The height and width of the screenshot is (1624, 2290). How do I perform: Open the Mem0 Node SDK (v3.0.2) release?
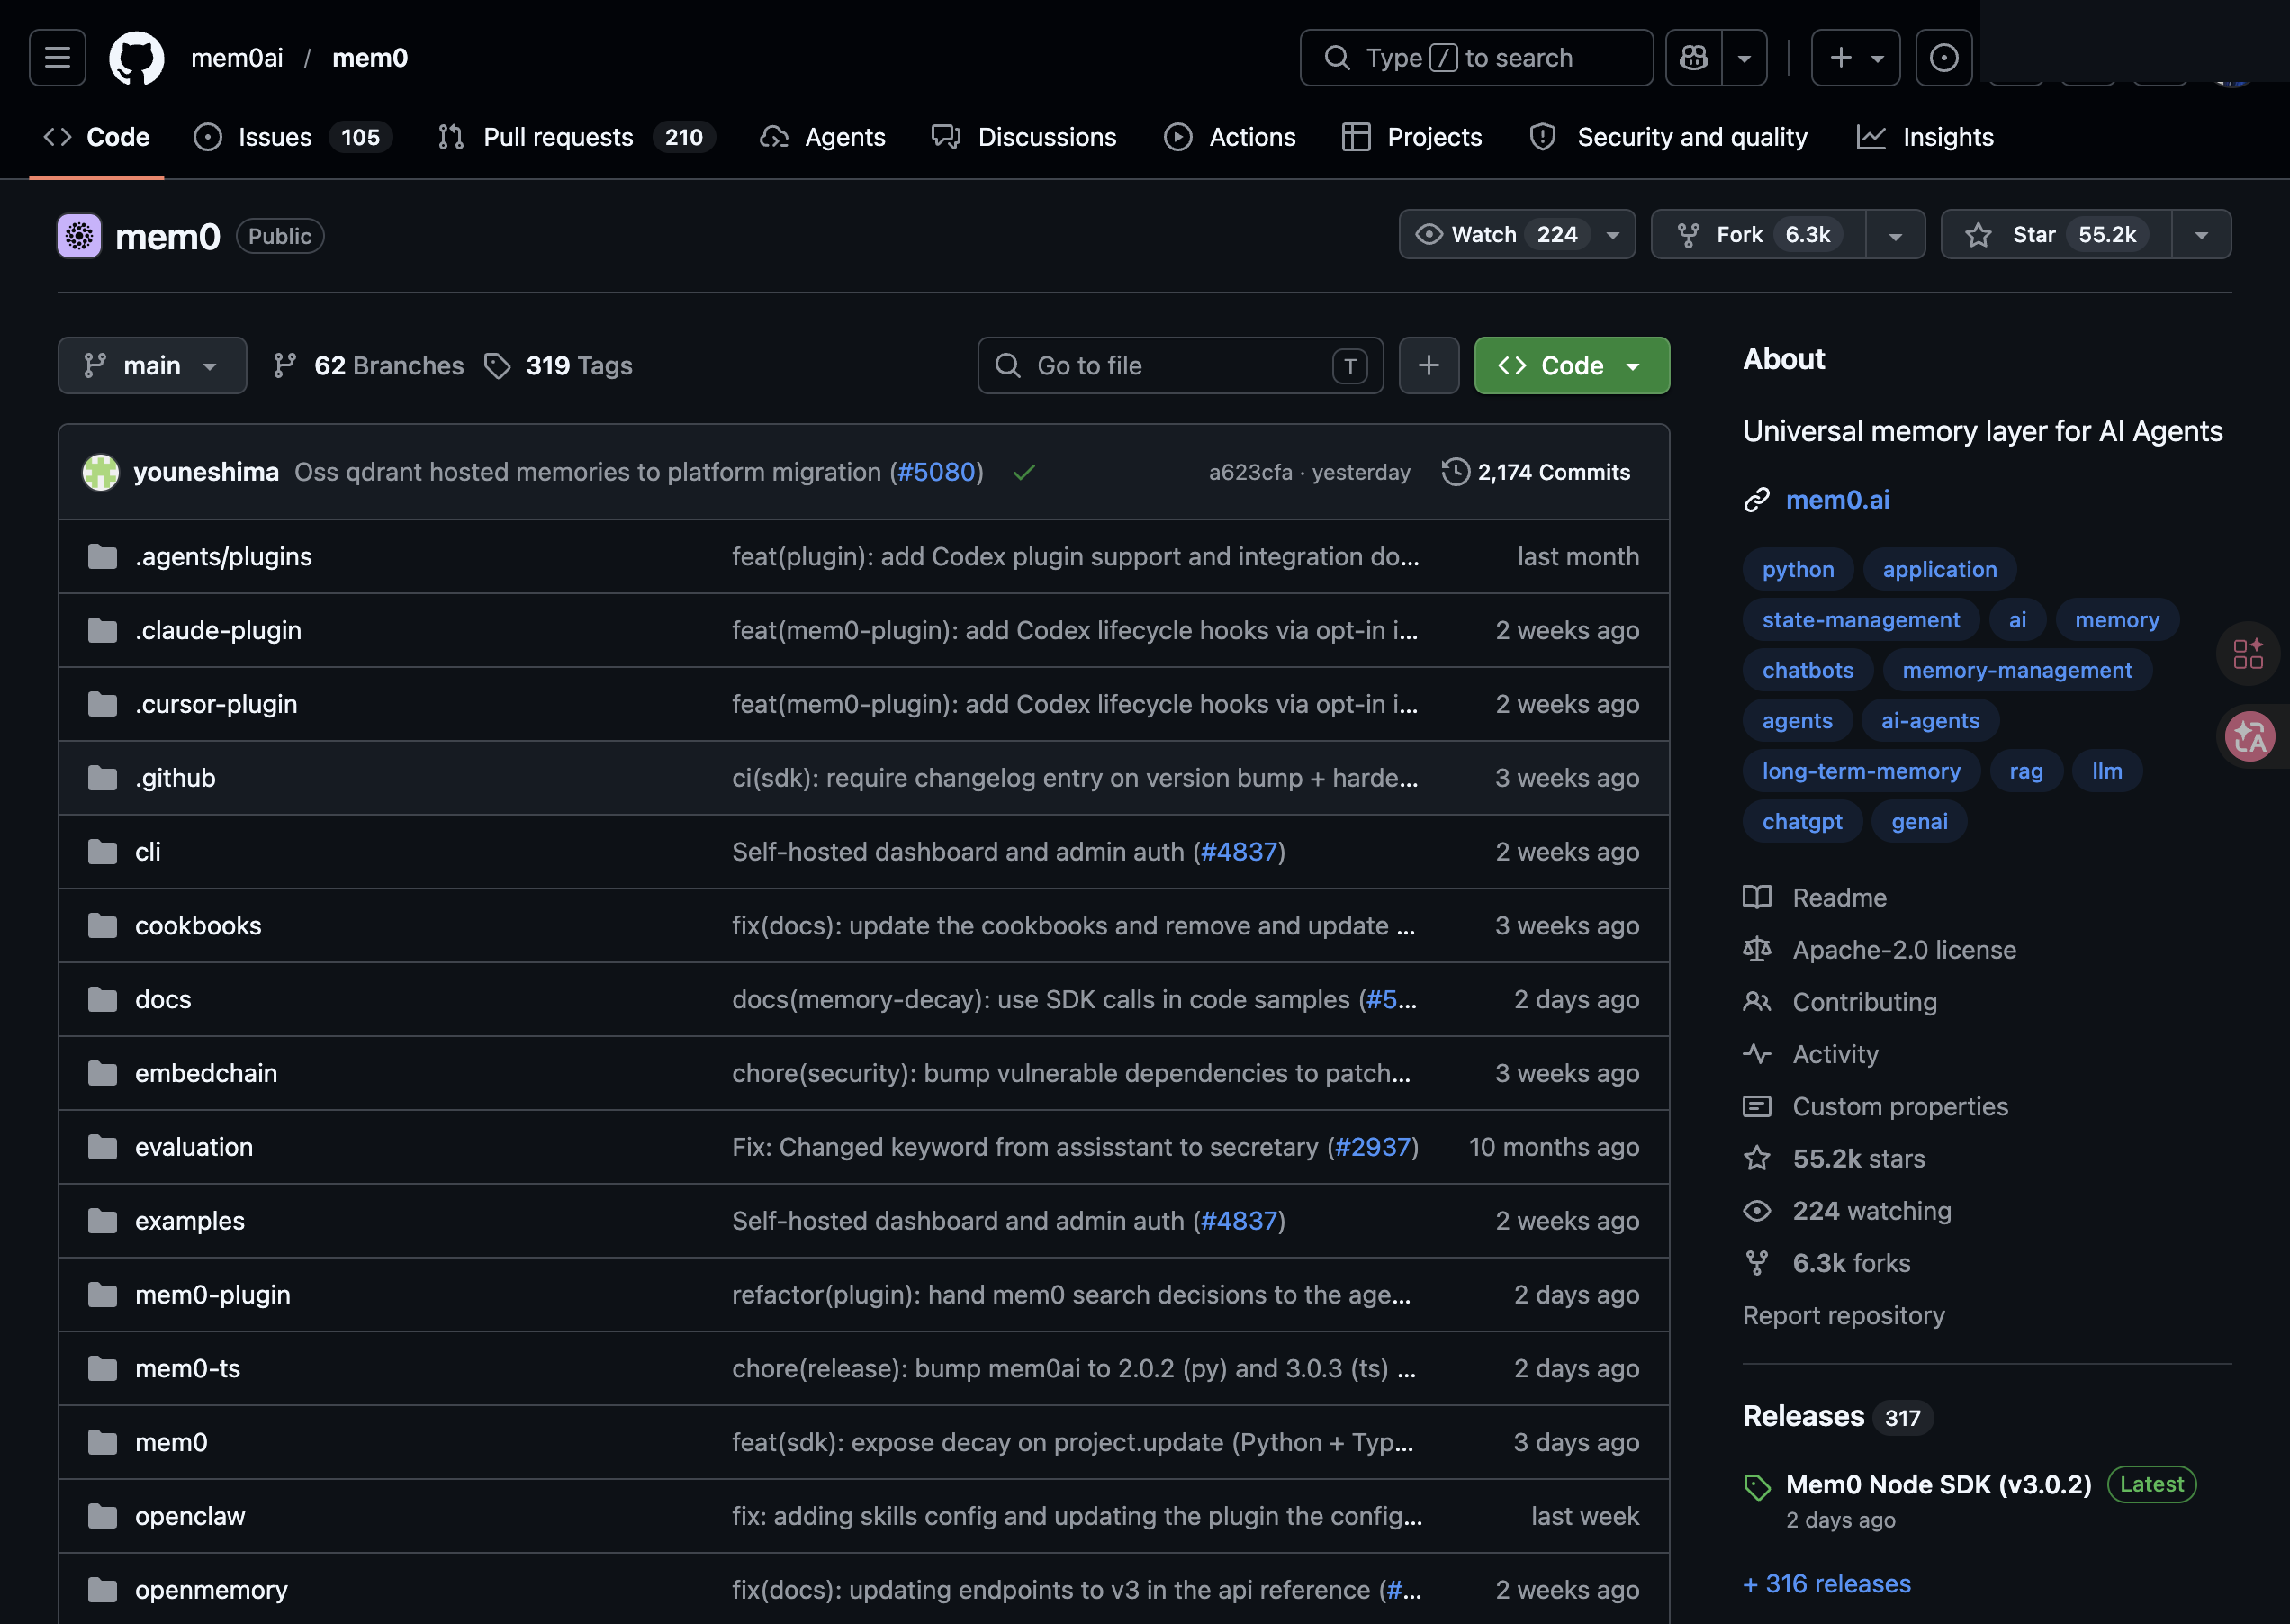coord(1938,1485)
